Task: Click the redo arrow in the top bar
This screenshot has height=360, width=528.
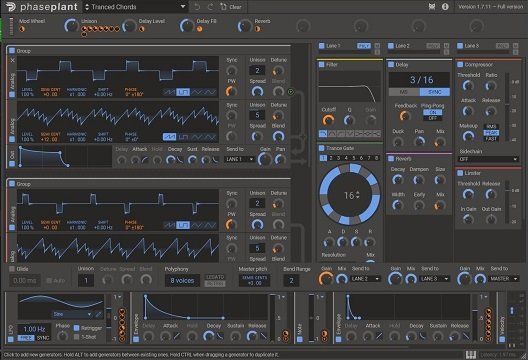Action: point(210,7)
